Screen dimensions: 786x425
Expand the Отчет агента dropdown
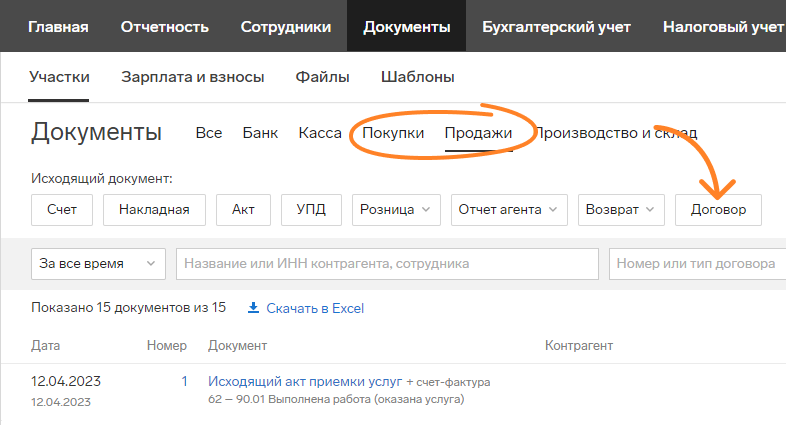pos(509,209)
